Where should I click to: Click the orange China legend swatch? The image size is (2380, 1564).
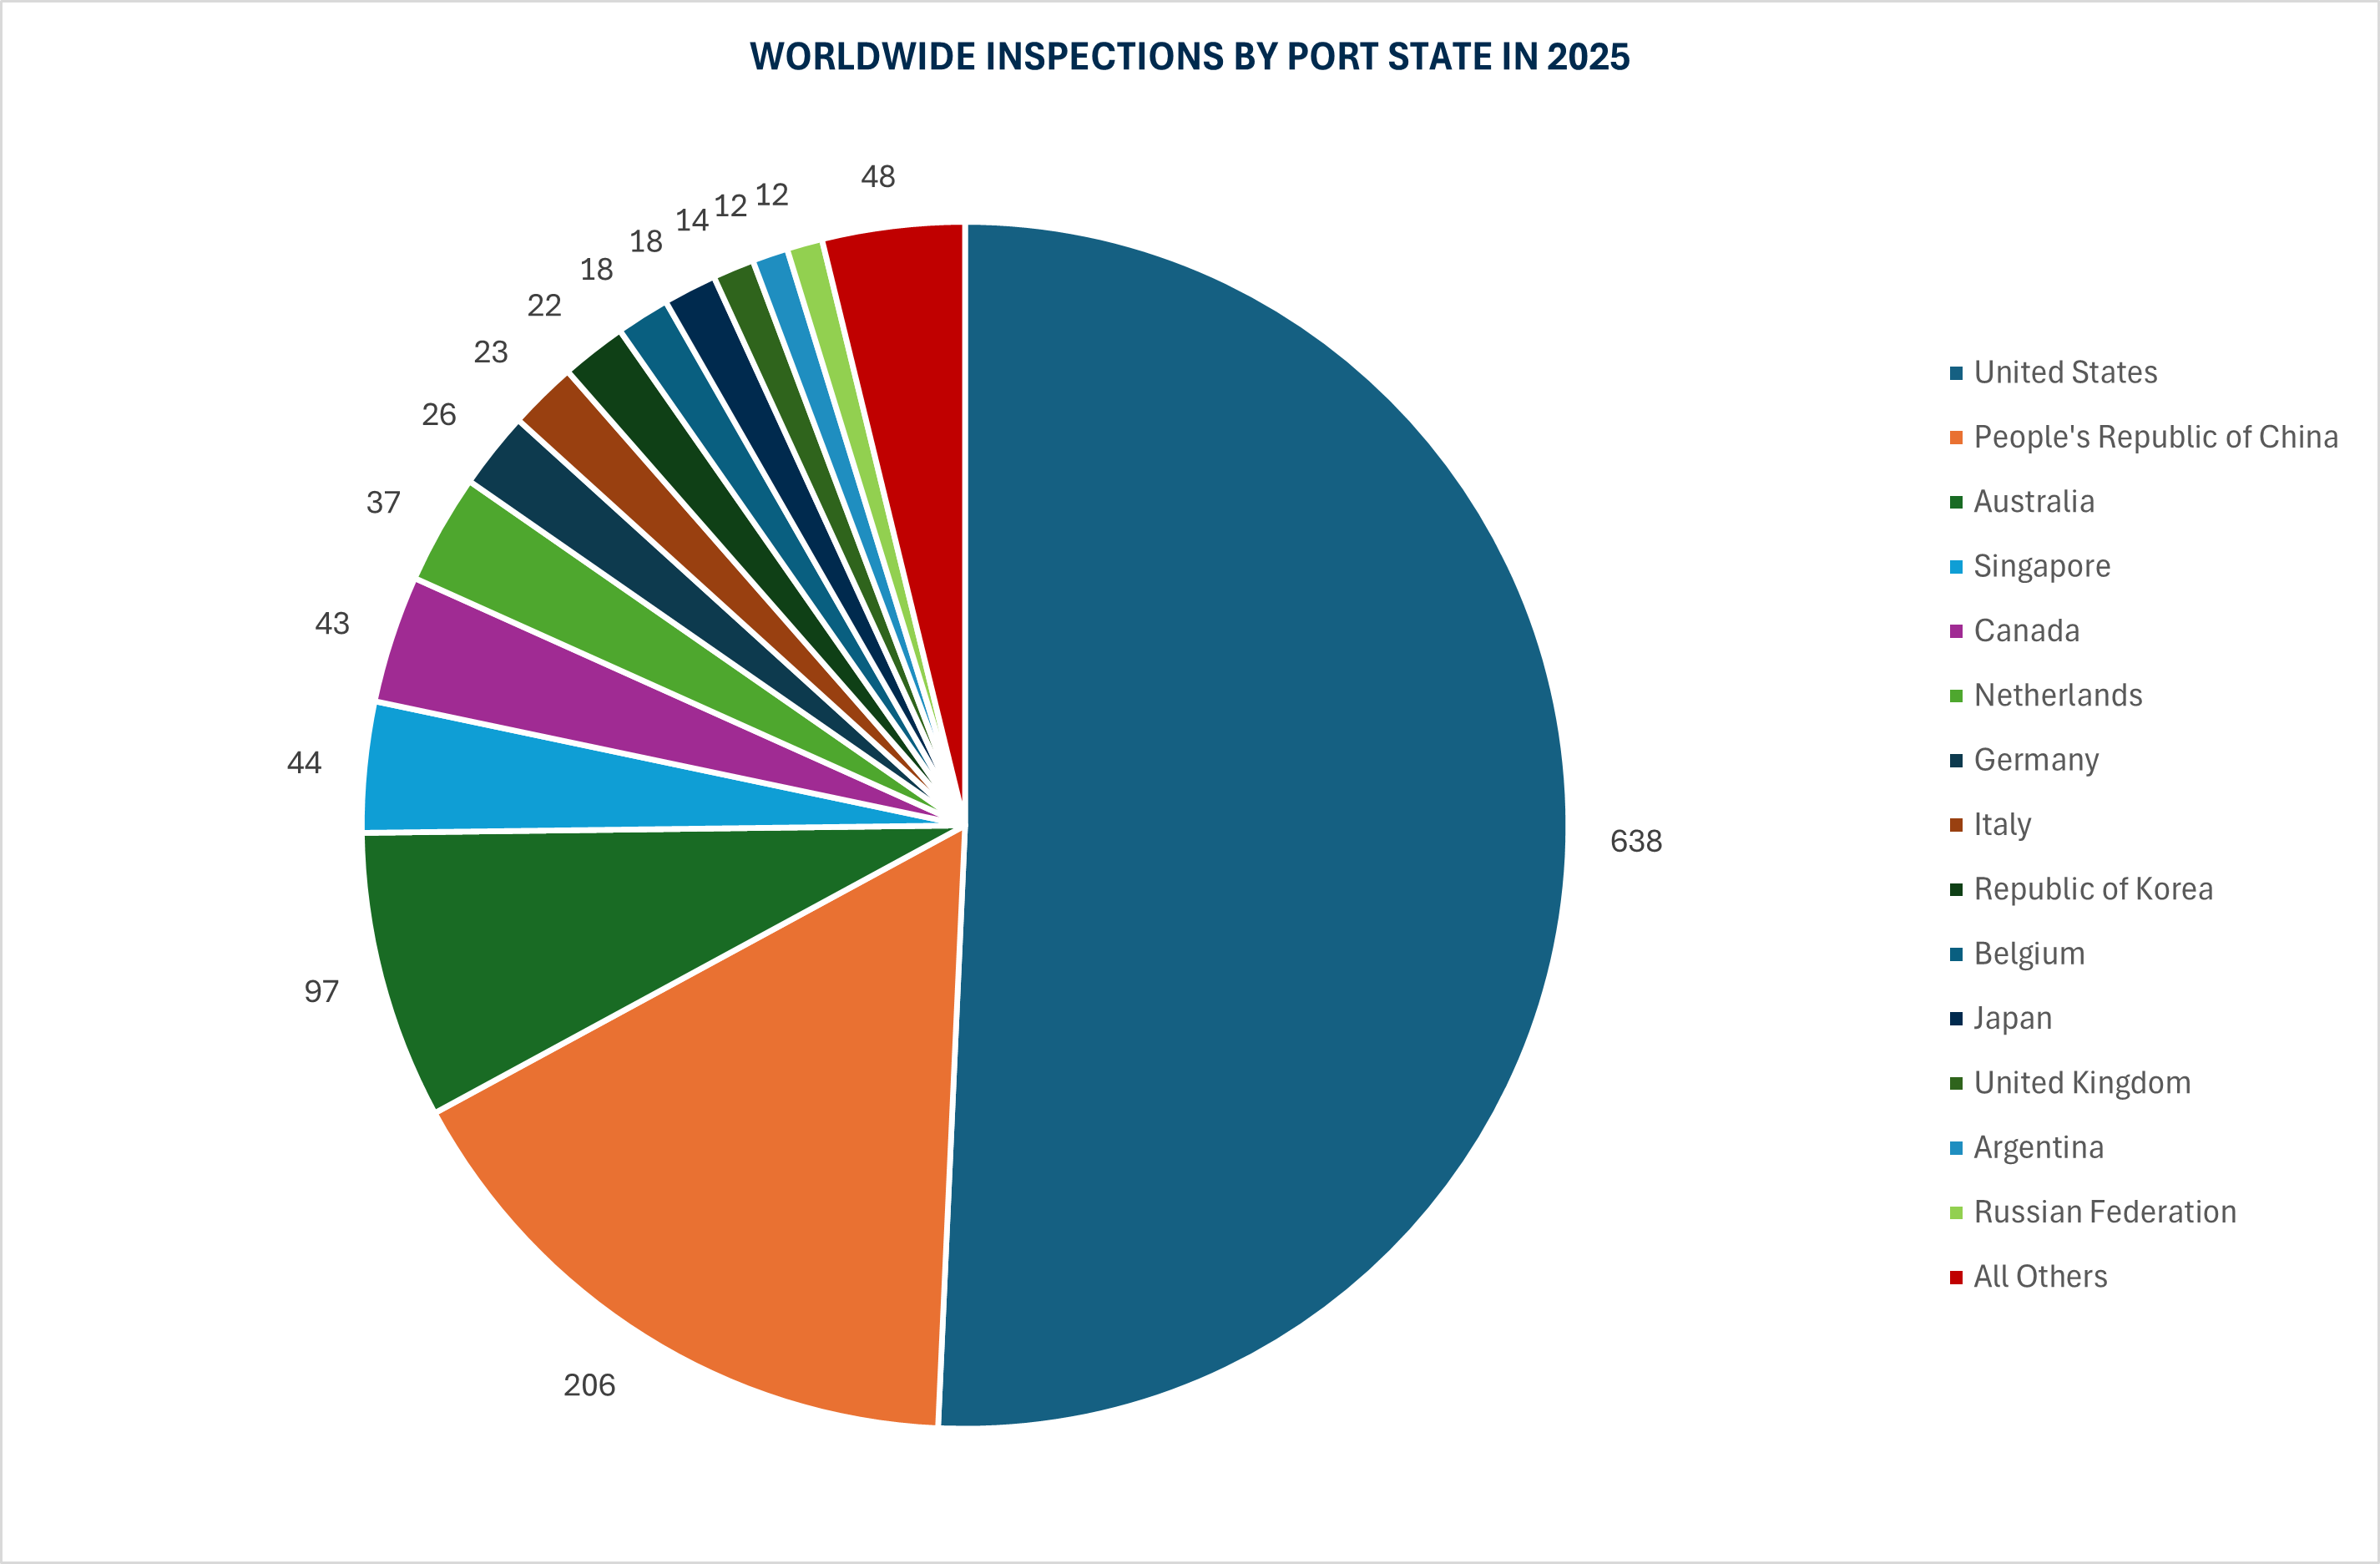(x=1956, y=438)
